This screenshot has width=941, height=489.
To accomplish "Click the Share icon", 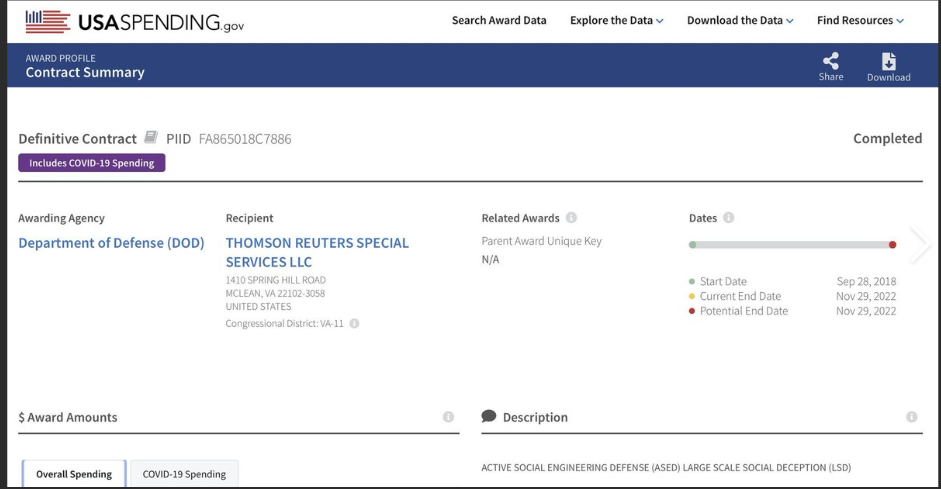I will (x=830, y=61).
